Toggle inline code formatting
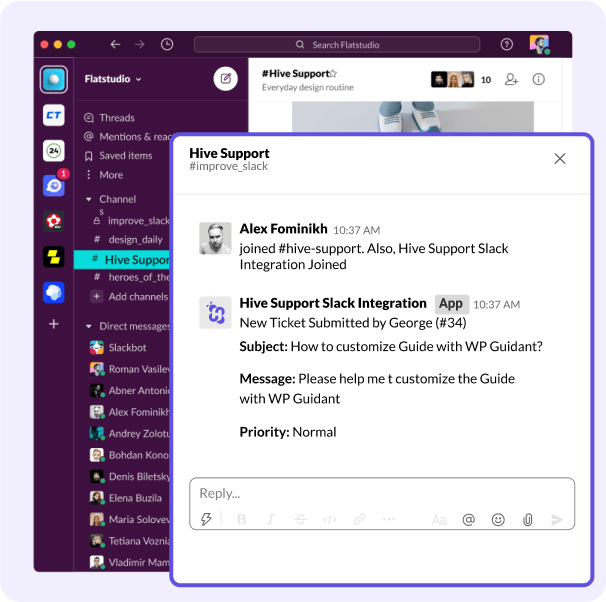Image resolution: width=606 pixels, height=602 pixels. point(330,519)
